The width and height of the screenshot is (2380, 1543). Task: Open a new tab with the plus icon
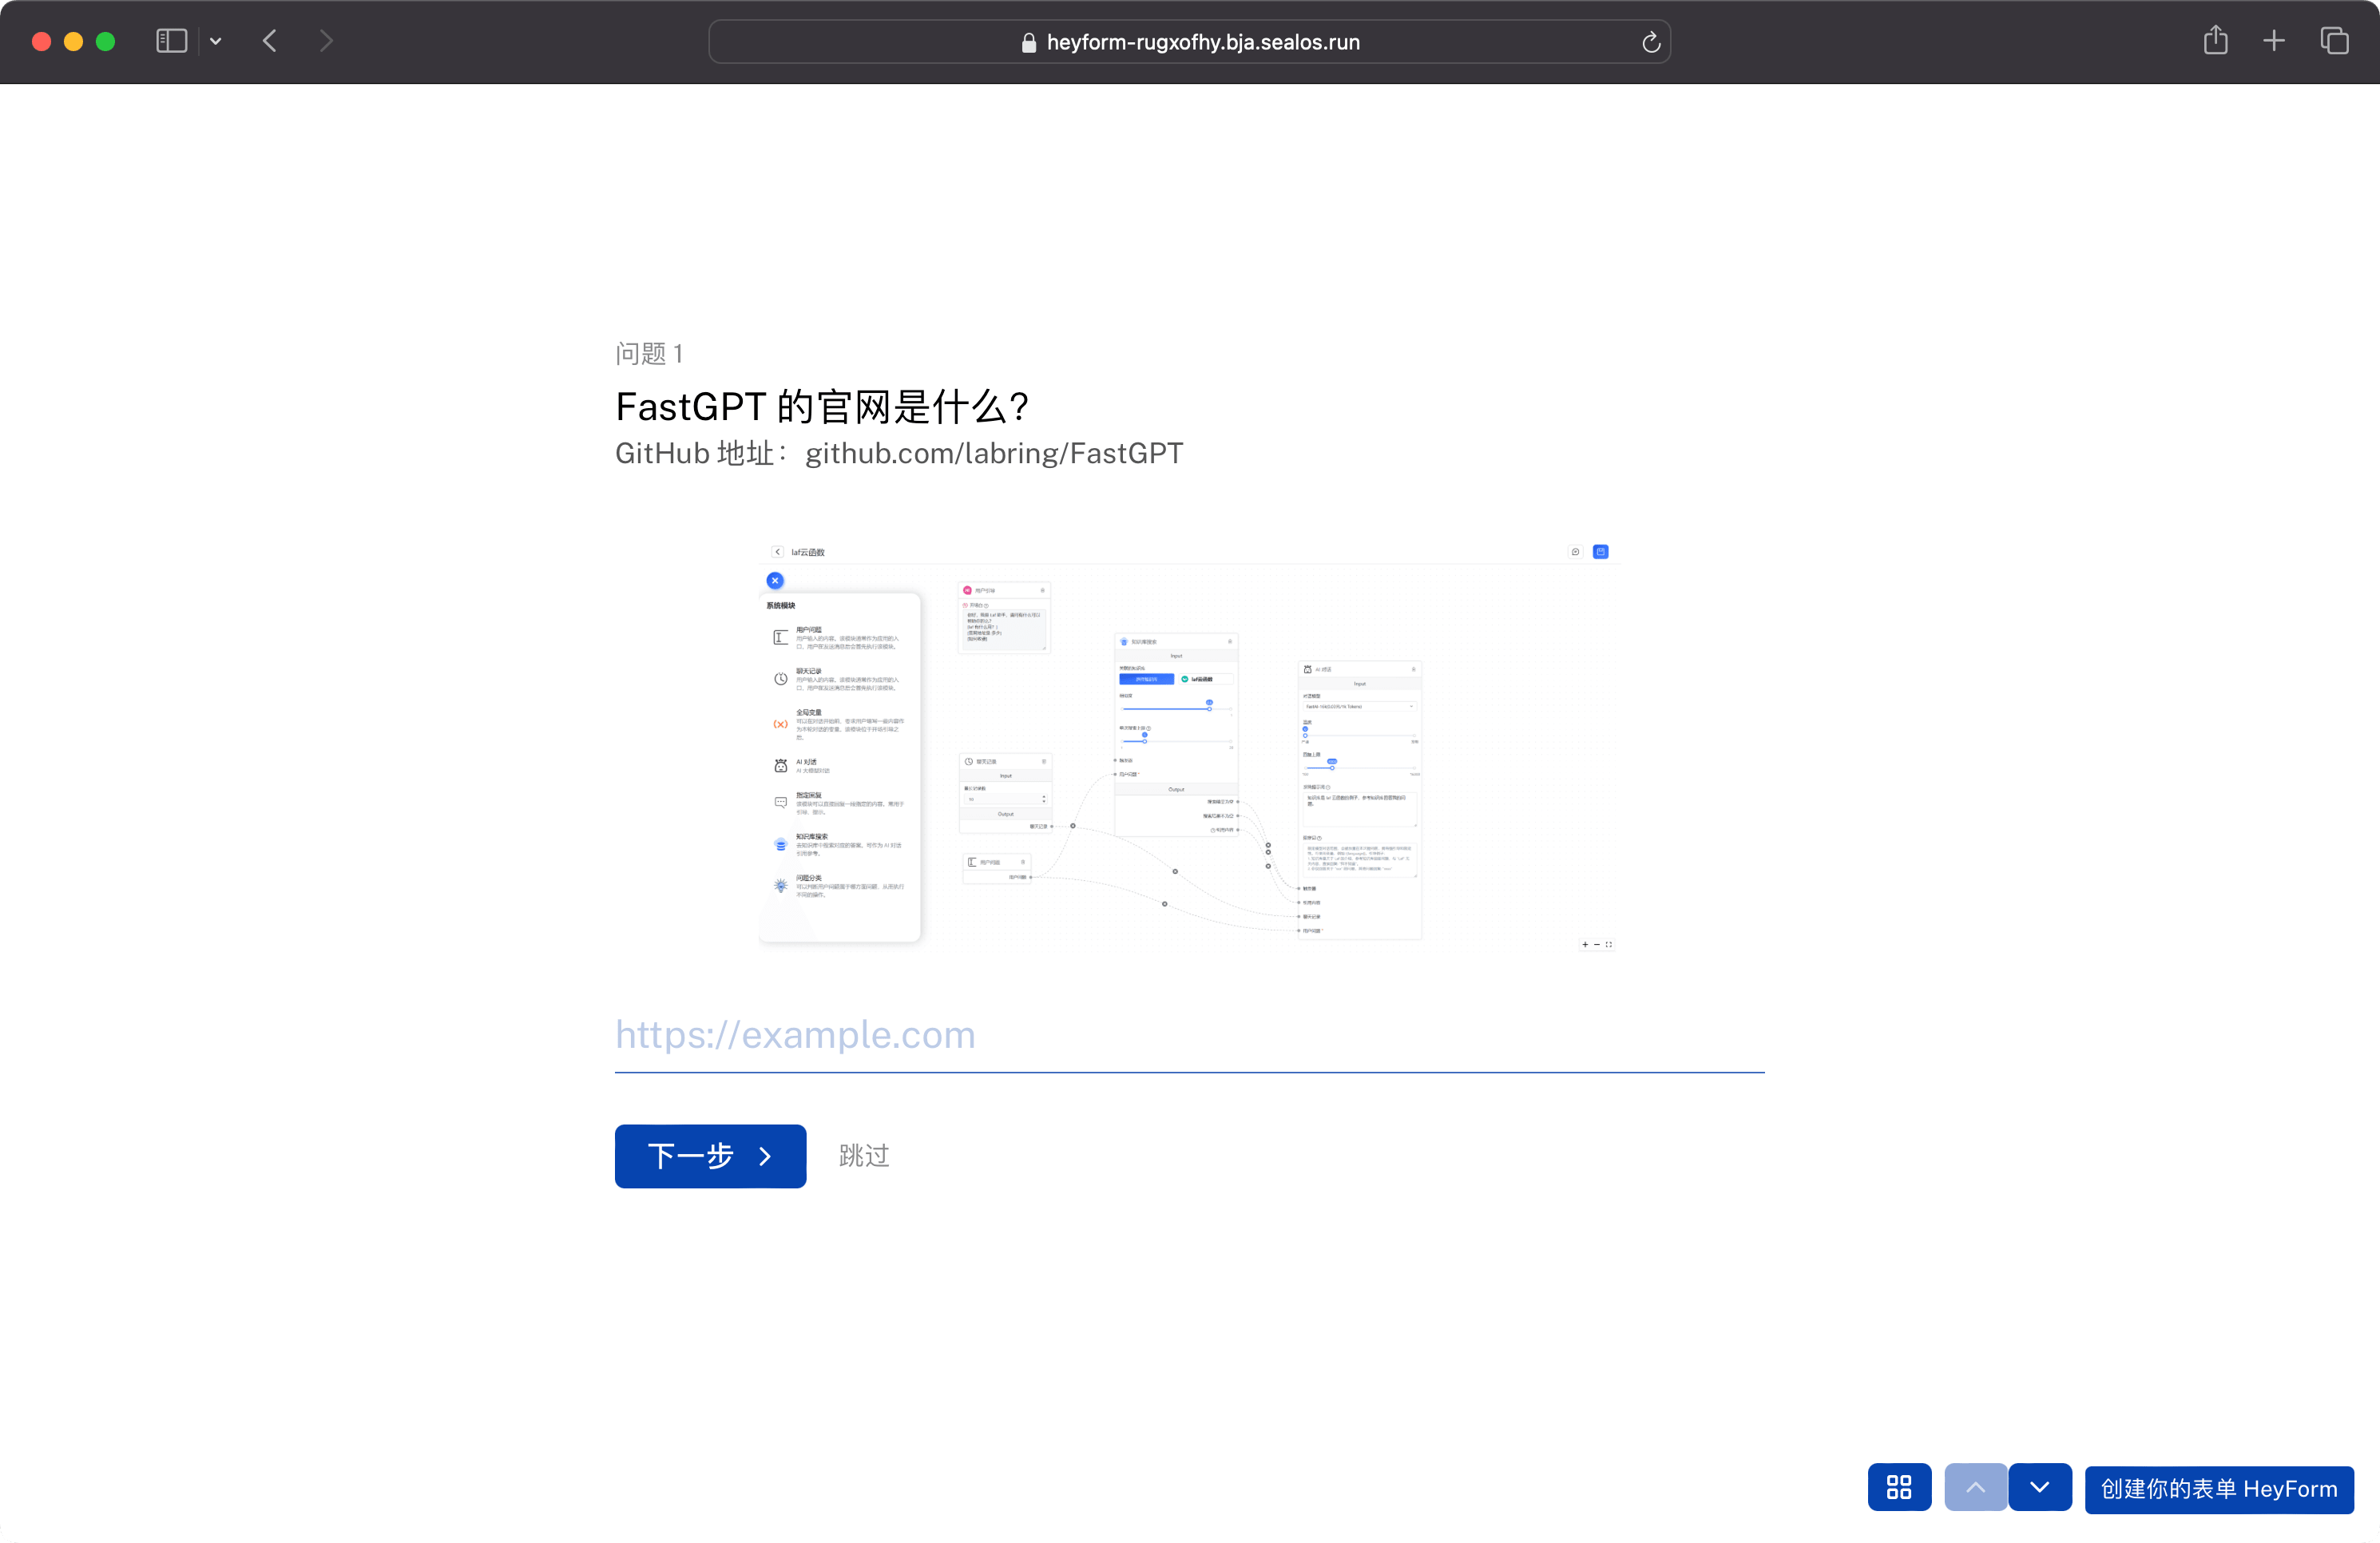(x=2274, y=41)
